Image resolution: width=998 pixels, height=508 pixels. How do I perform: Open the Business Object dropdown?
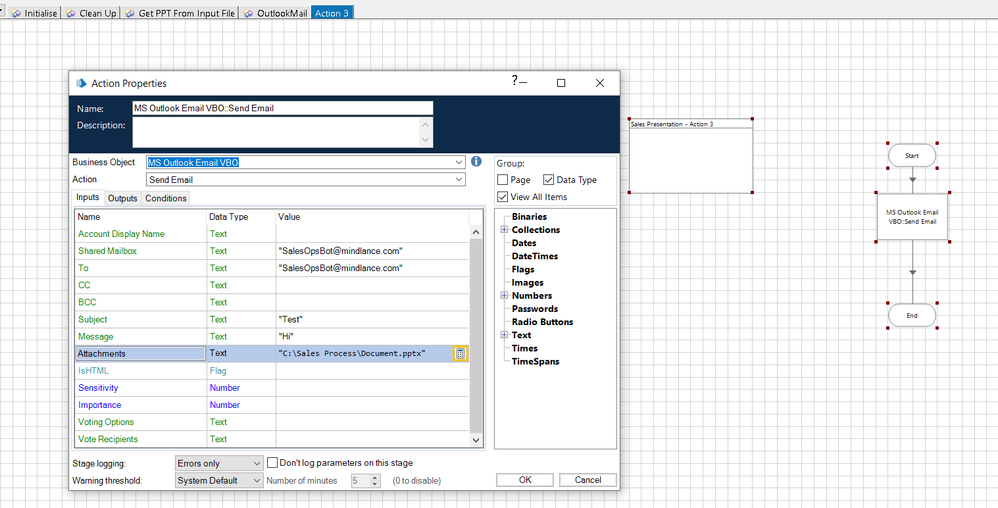tap(458, 162)
